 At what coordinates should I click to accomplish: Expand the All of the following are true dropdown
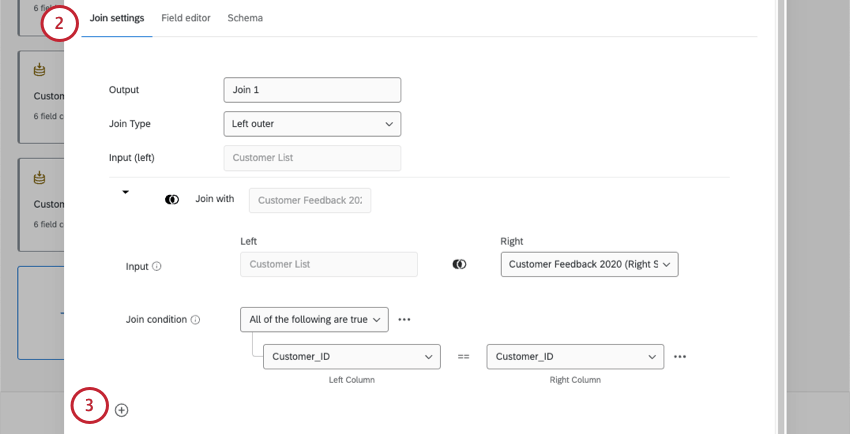(x=314, y=320)
